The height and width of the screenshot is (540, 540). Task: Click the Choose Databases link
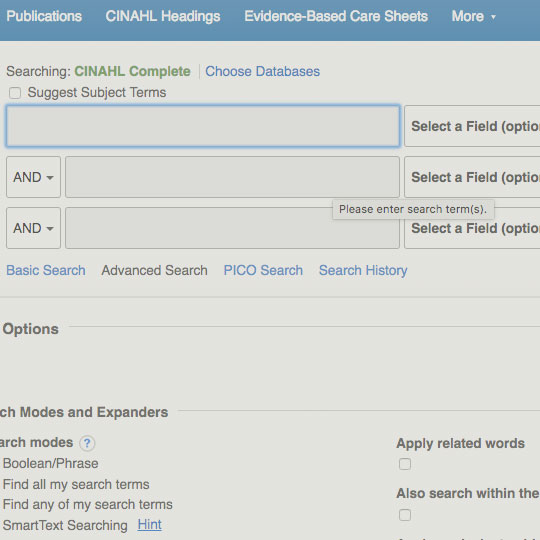point(262,71)
